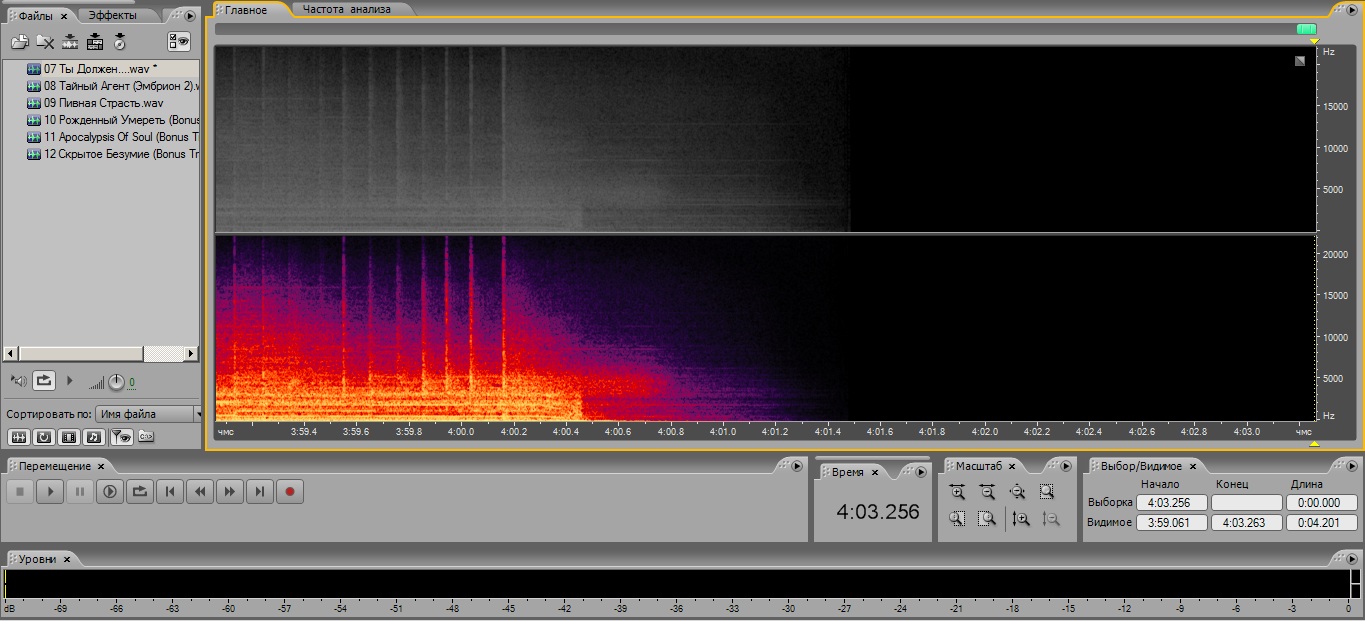
Task: Click Zoom out horizontally icon
Action: tap(987, 492)
